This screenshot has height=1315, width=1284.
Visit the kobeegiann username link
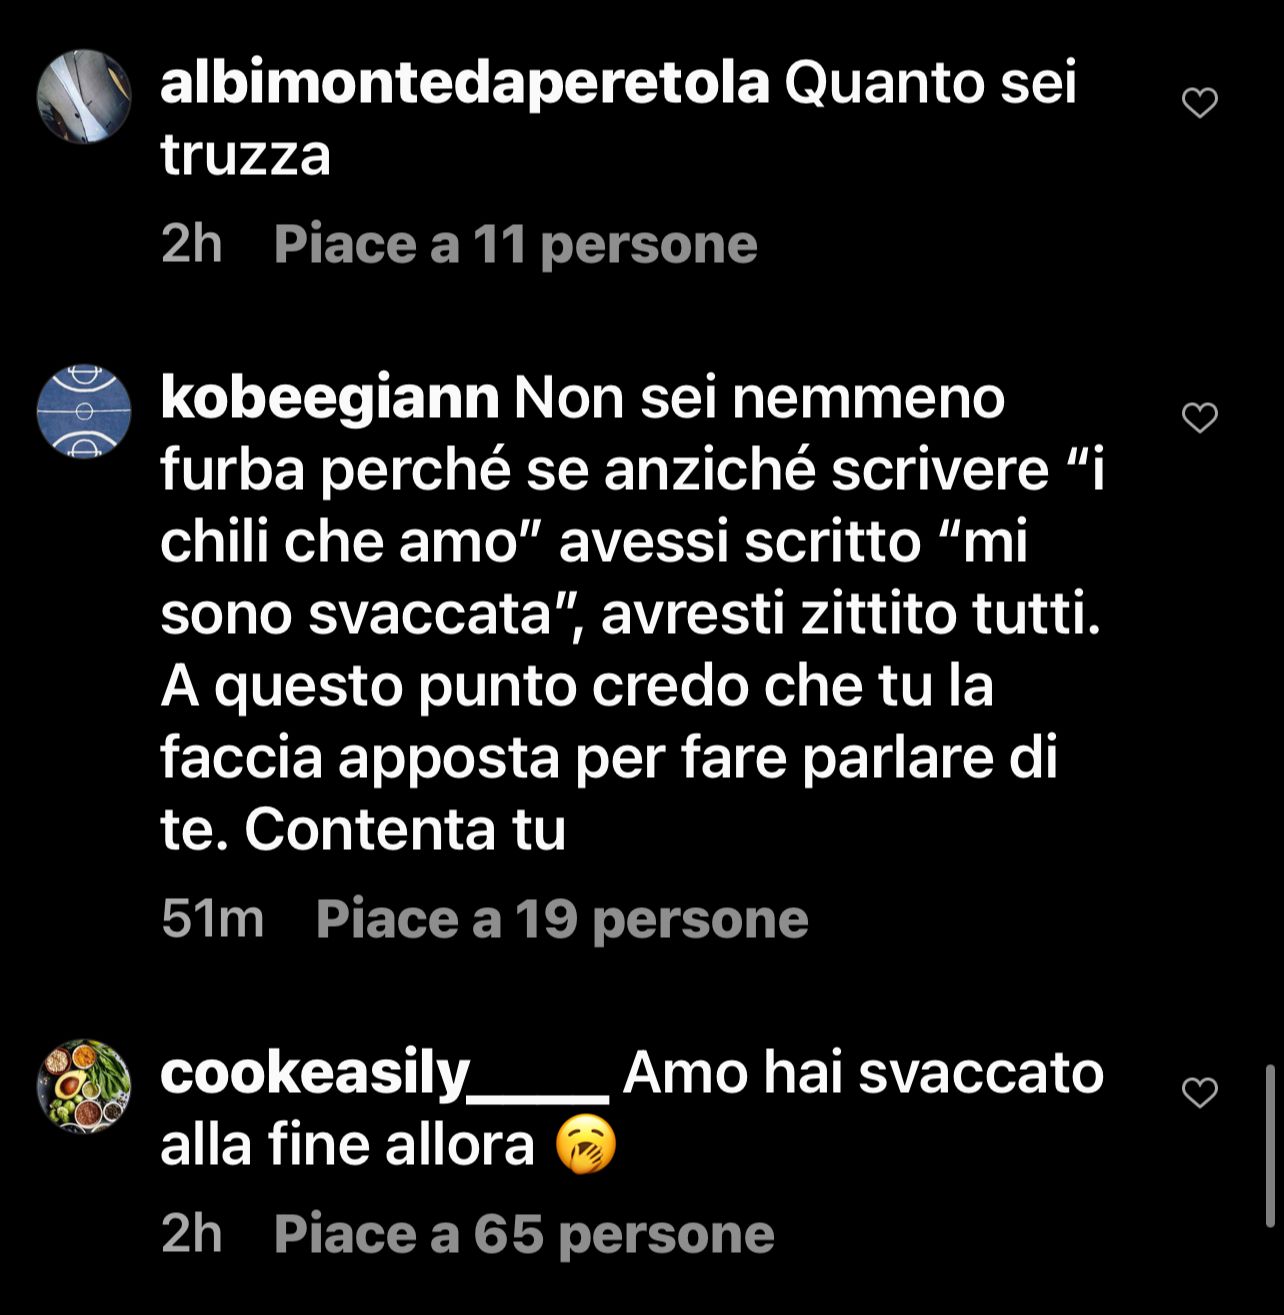click(330, 398)
